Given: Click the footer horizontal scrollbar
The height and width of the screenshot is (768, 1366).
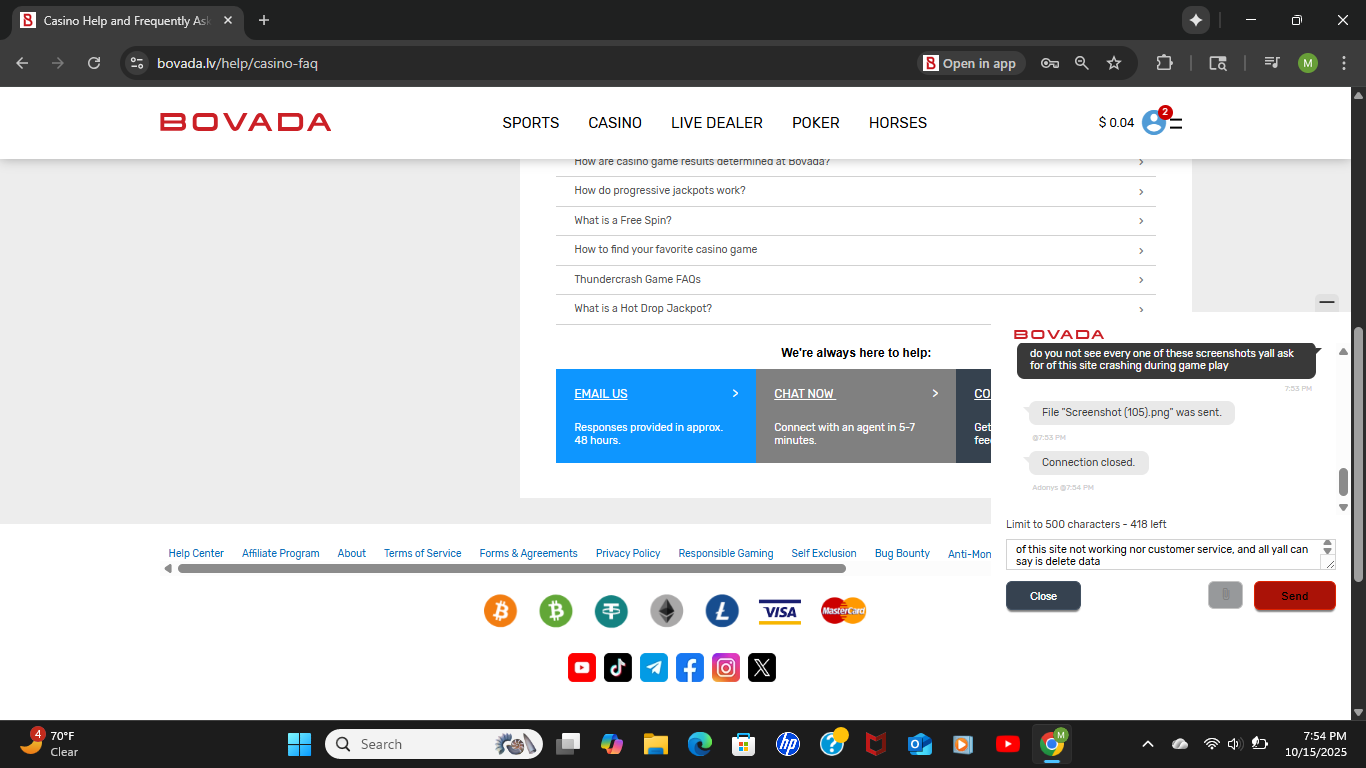Looking at the screenshot, I should [x=511, y=569].
